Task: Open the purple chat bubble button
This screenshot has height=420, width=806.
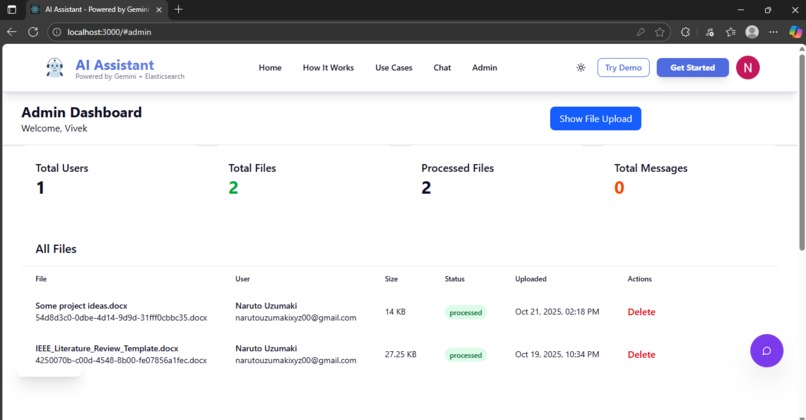Action: (x=766, y=351)
